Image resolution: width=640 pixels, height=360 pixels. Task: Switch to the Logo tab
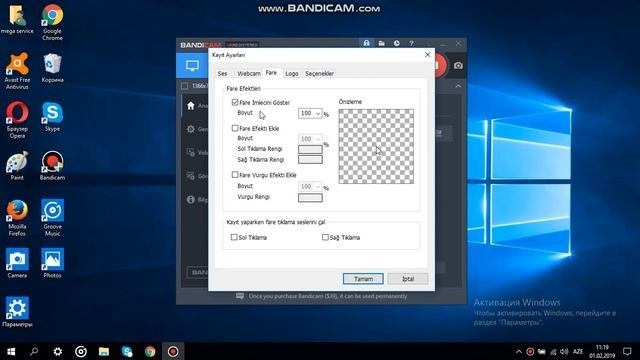(292, 73)
